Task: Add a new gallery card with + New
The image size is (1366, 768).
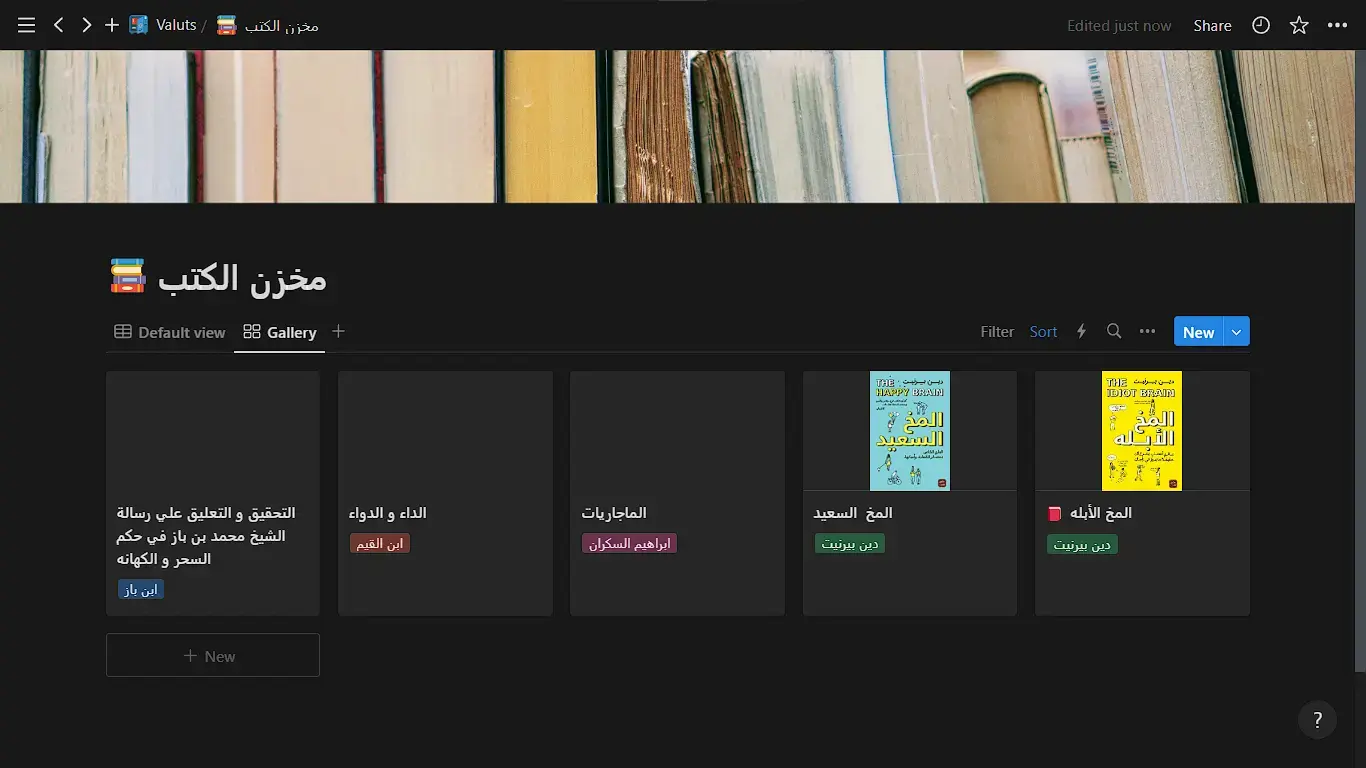Action: [212, 655]
